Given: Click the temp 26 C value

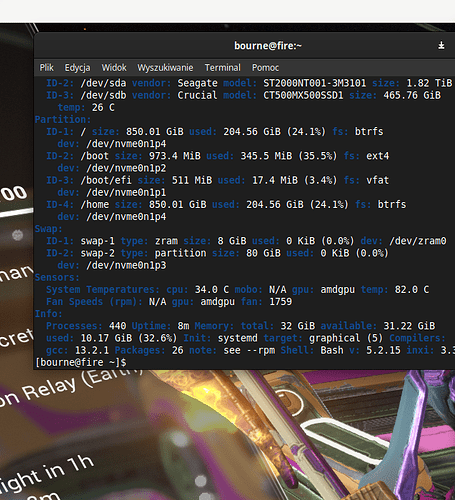Looking at the screenshot, I should click(103, 107).
